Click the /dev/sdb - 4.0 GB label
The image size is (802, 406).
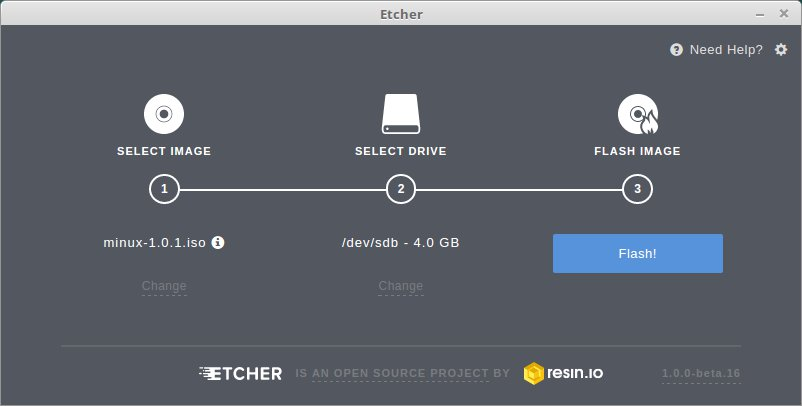[x=400, y=242]
